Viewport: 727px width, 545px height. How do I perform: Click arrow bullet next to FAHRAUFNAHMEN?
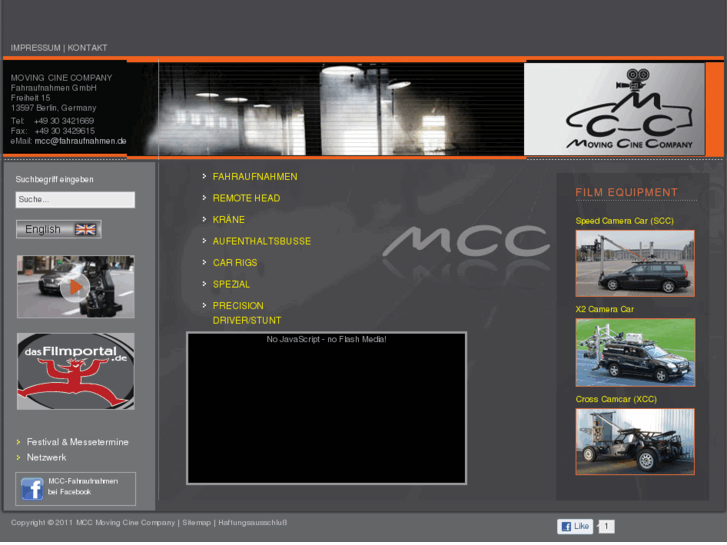pos(204,176)
